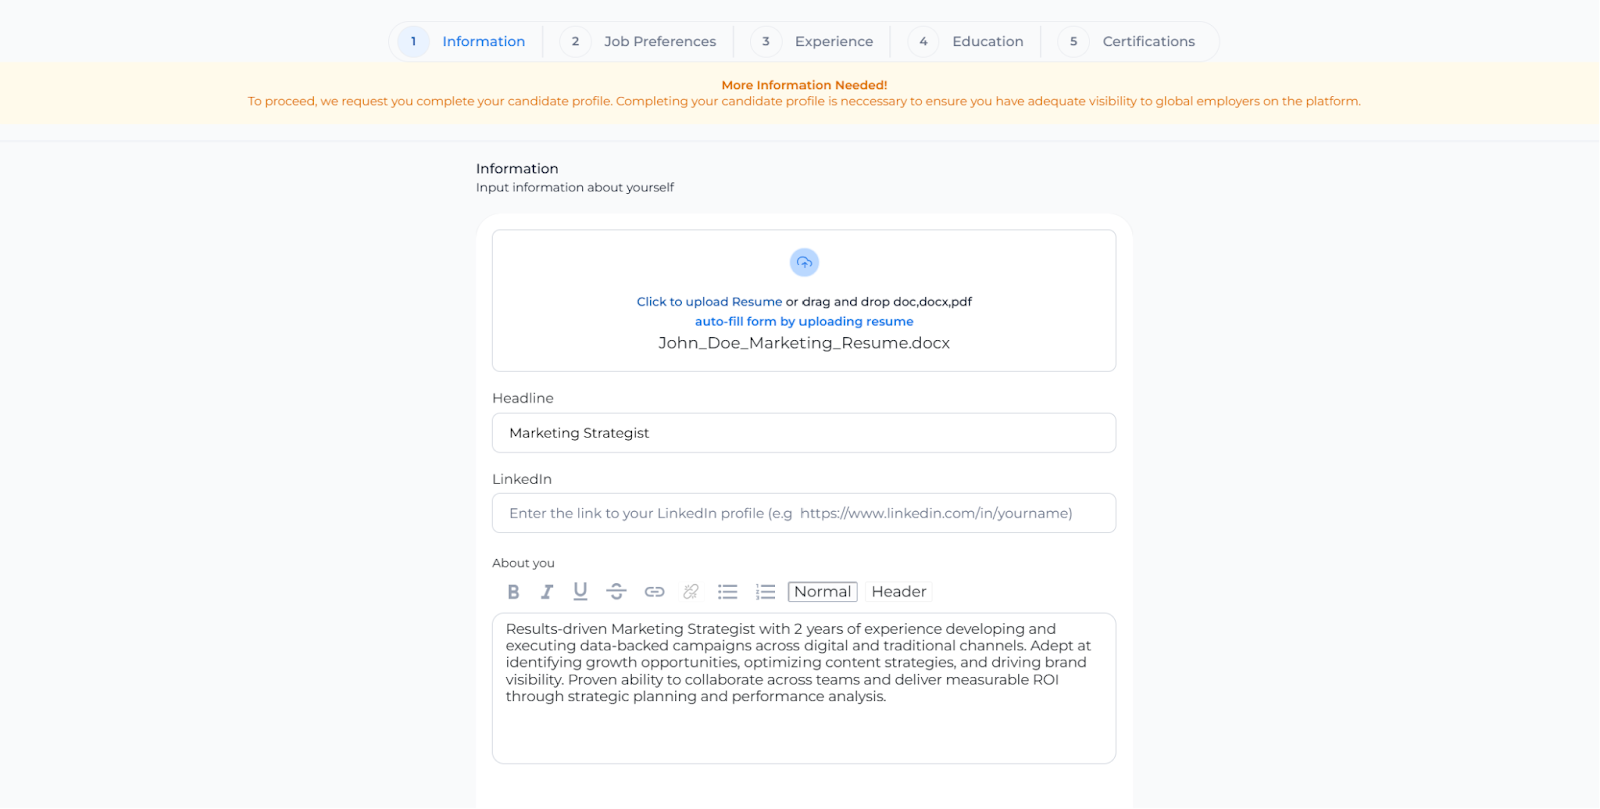Create a numbered list

click(x=766, y=592)
